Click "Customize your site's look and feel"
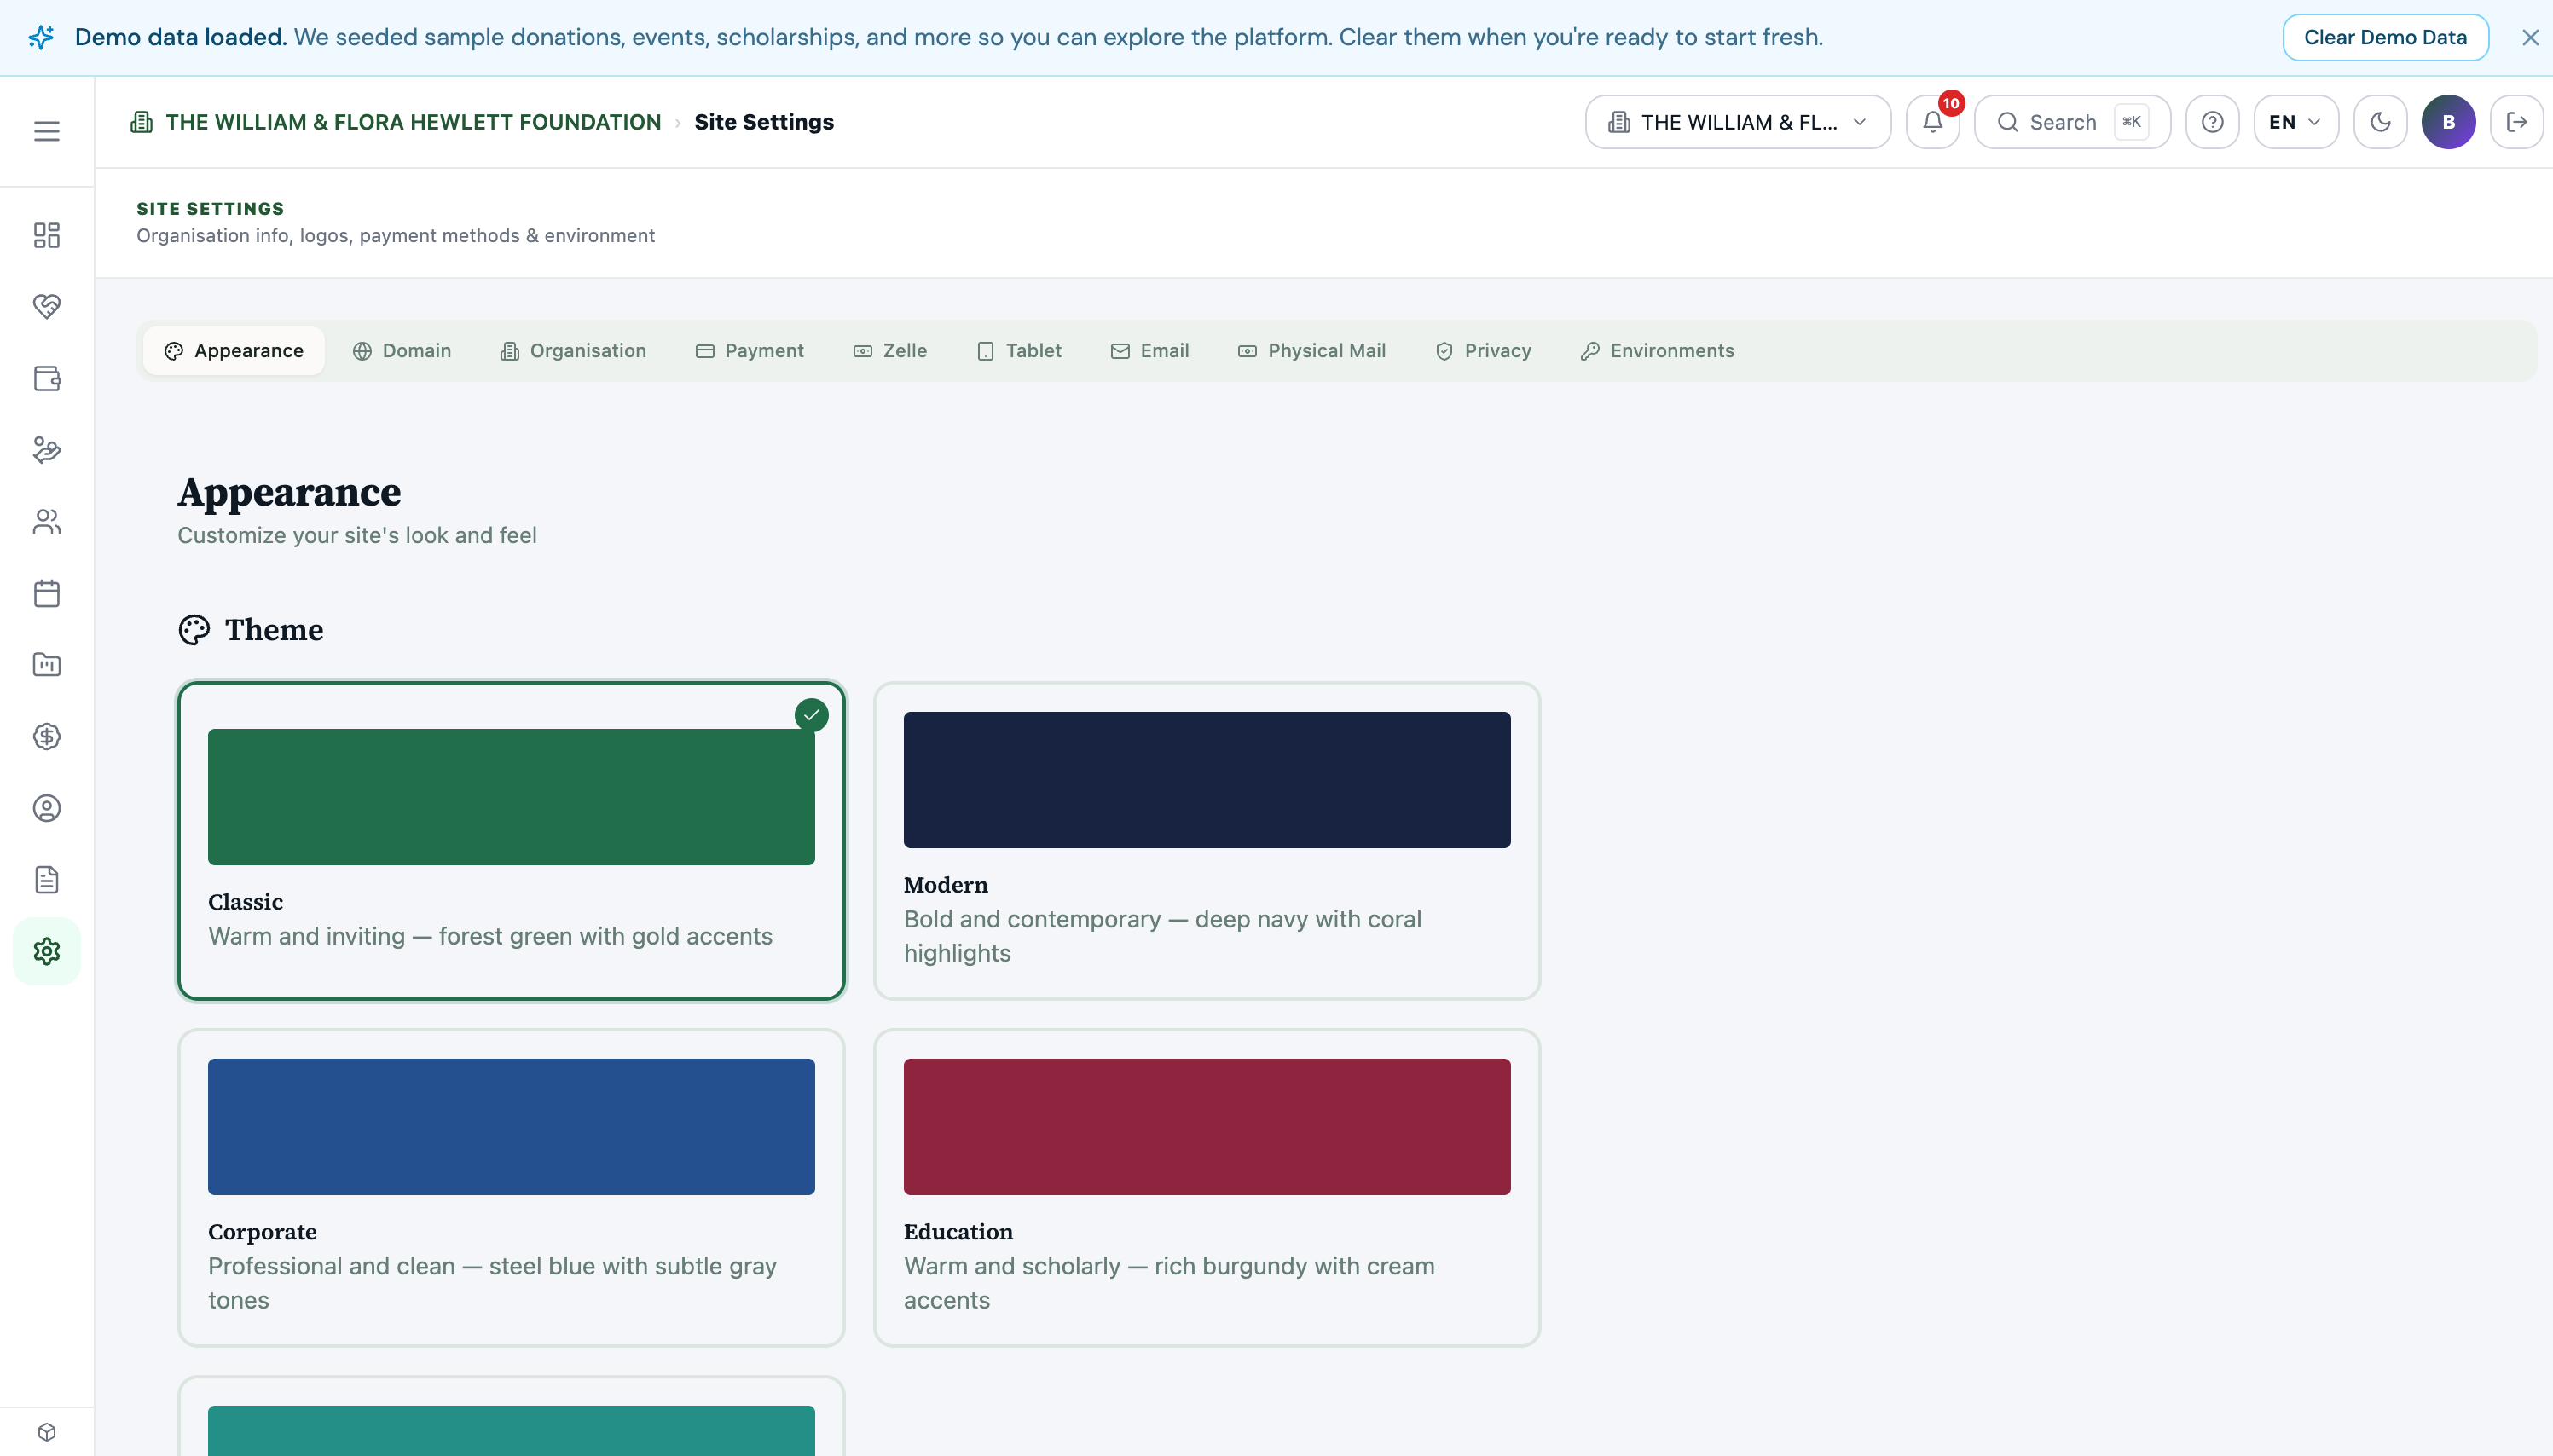The height and width of the screenshot is (1456, 2553). [x=357, y=535]
